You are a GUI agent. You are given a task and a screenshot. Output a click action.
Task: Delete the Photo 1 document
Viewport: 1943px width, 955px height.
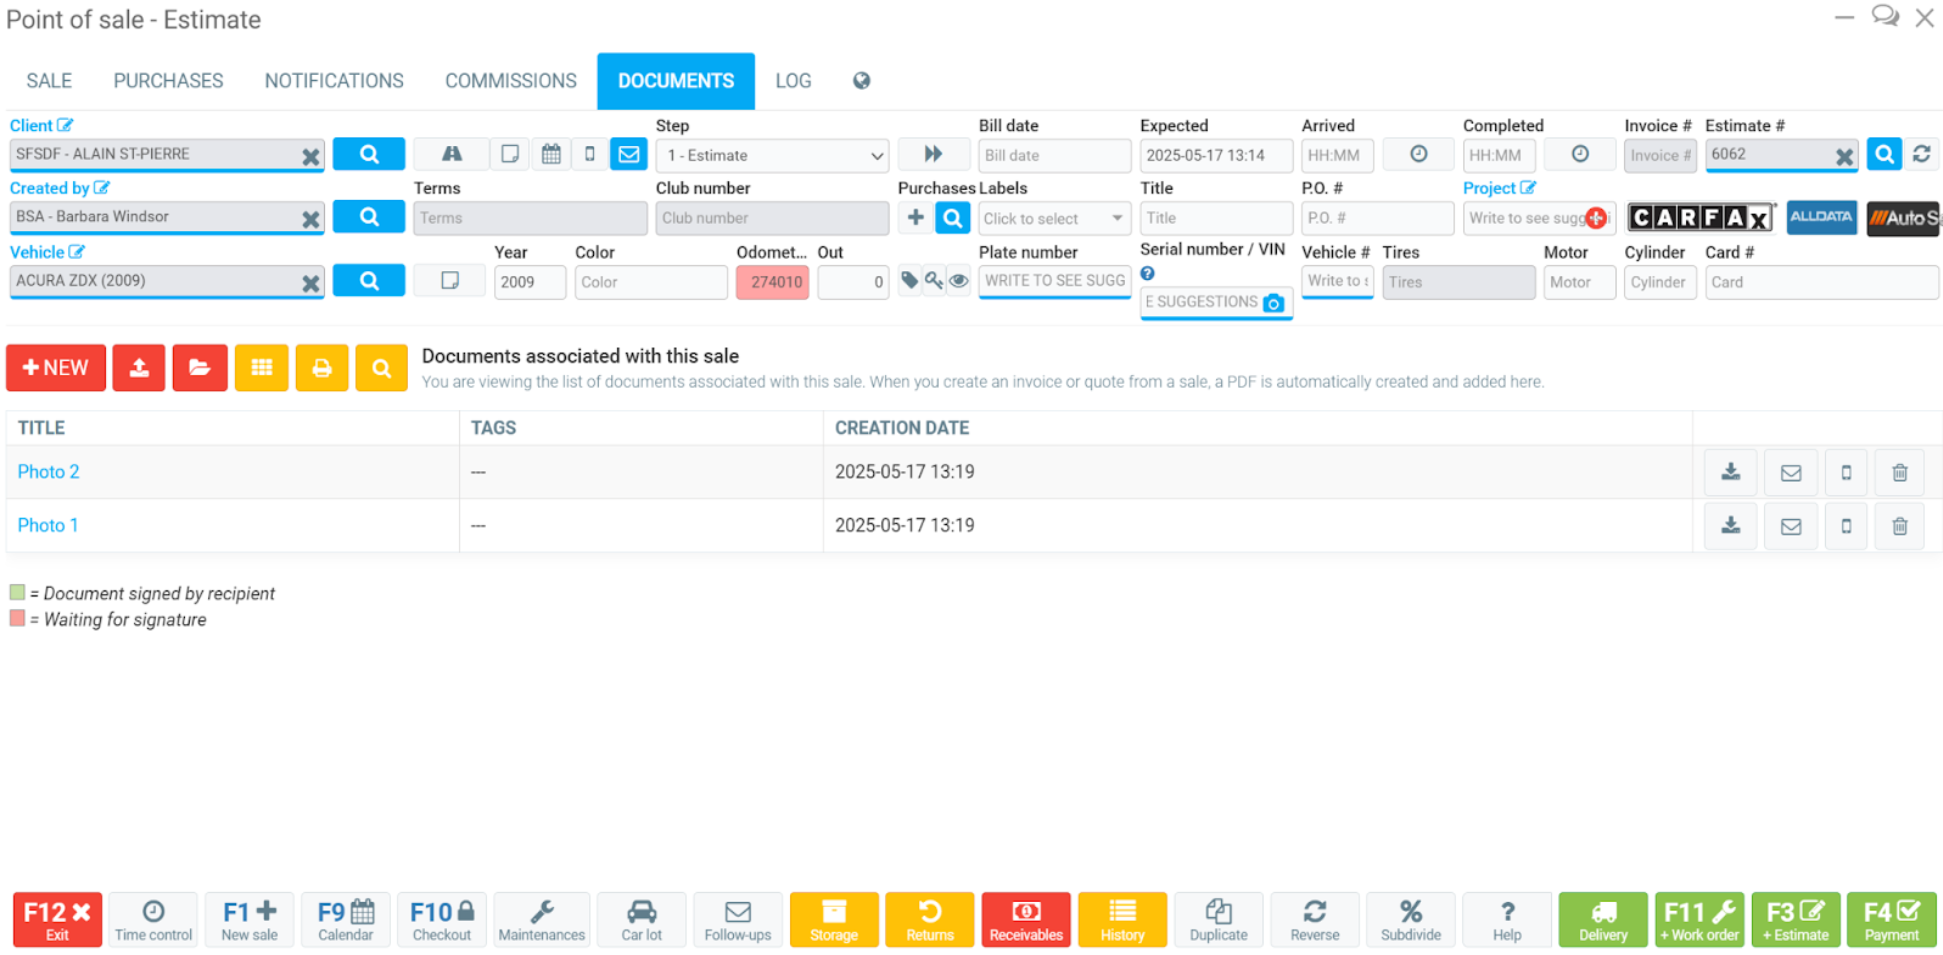pos(1899,526)
